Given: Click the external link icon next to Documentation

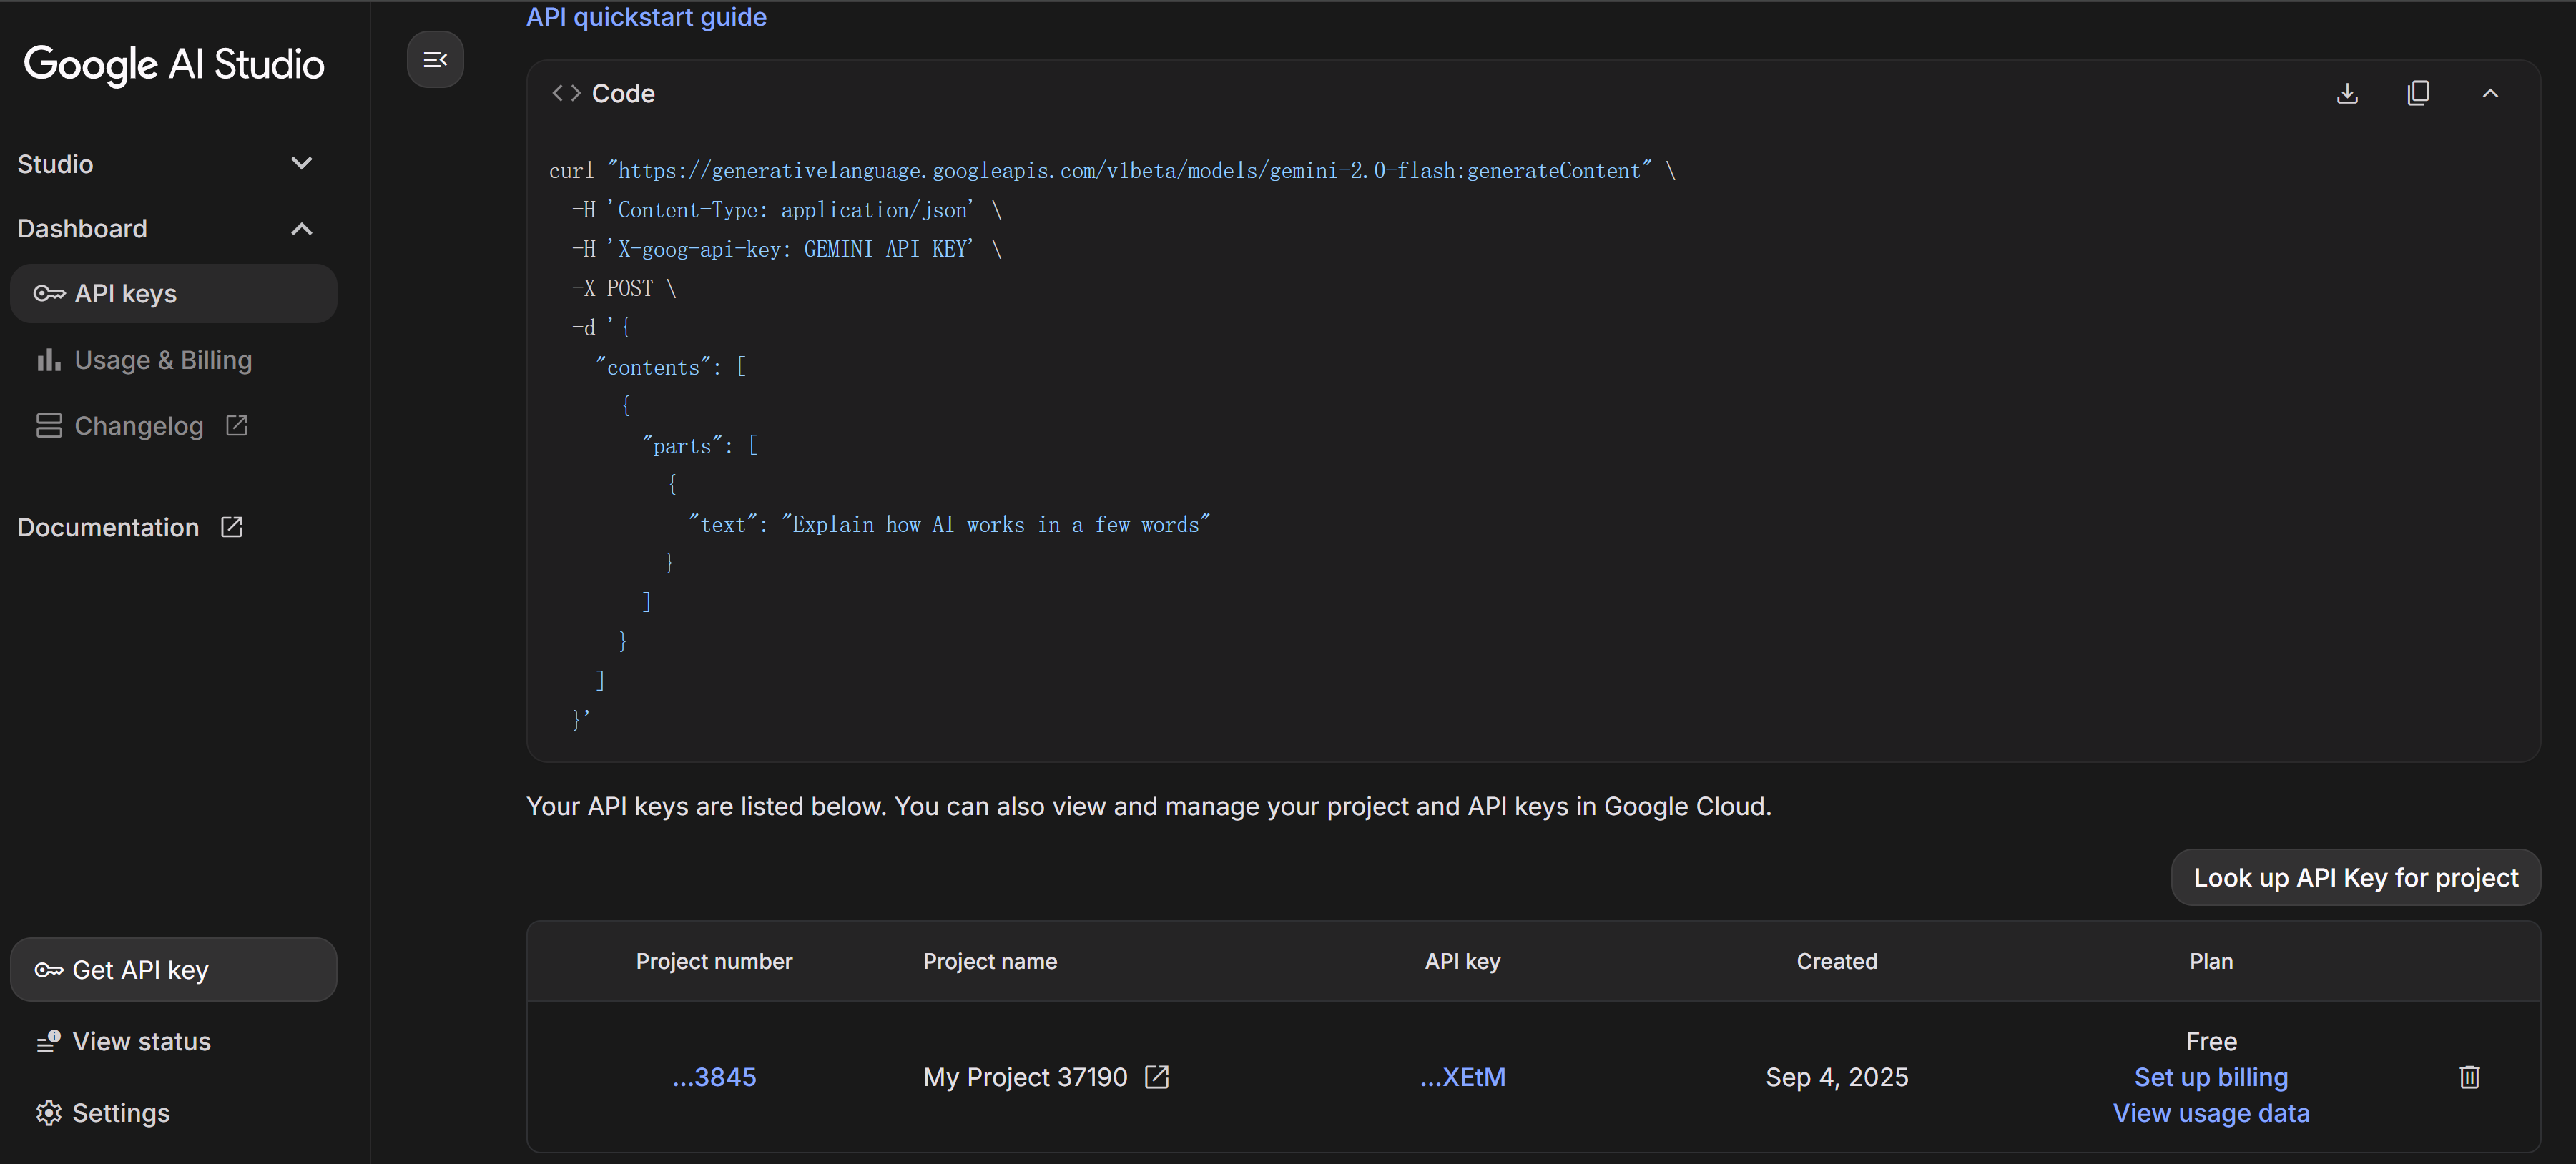Looking at the screenshot, I should pos(232,527).
